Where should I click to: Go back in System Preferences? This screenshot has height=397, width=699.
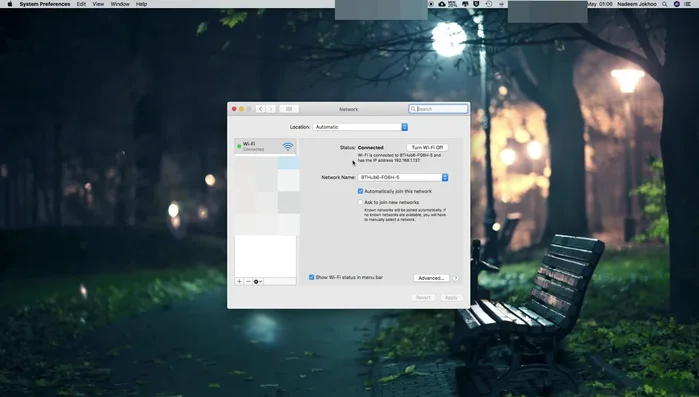[261, 109]
